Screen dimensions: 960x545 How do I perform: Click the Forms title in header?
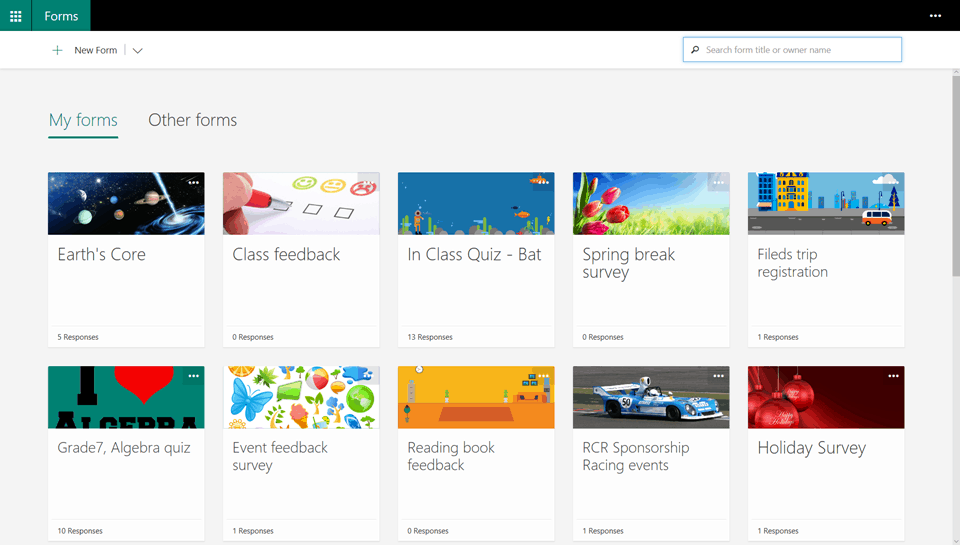coord(61,16)
